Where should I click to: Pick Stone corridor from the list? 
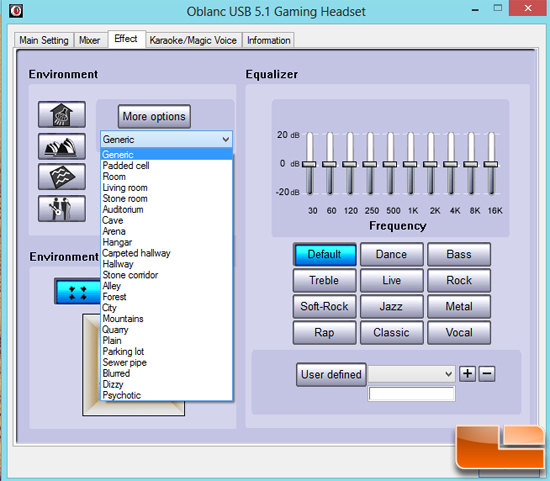166,275
